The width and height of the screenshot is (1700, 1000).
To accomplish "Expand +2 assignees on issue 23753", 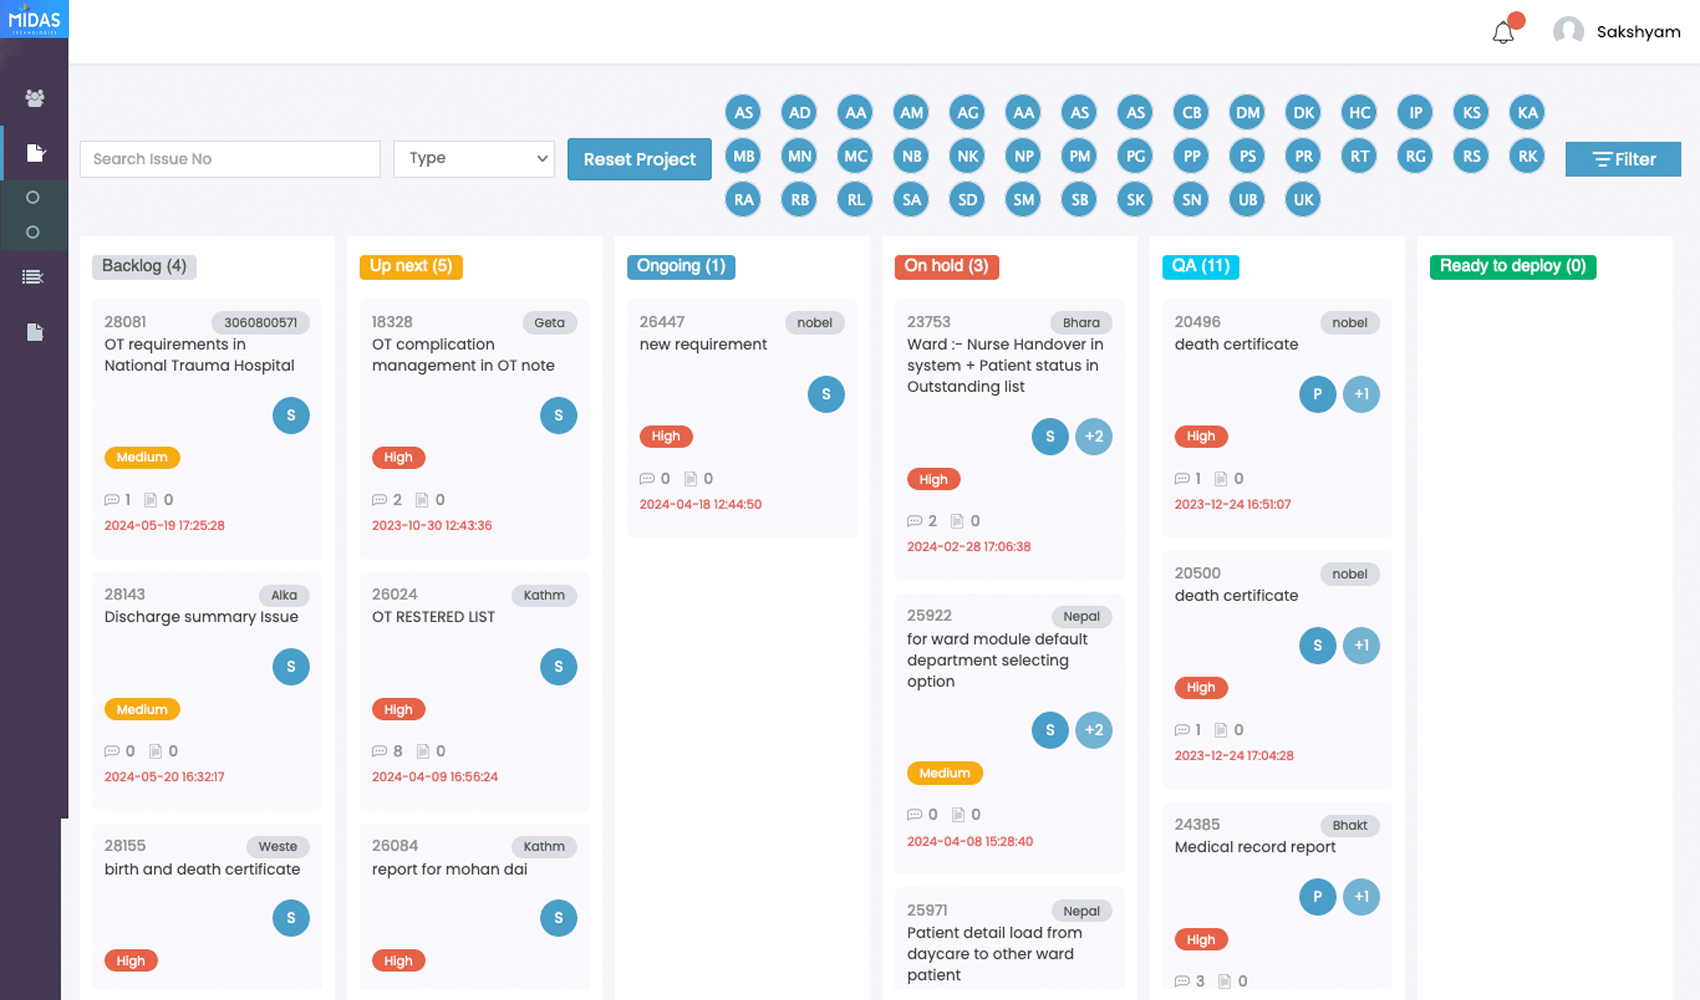I will [x=1093, y=436].
